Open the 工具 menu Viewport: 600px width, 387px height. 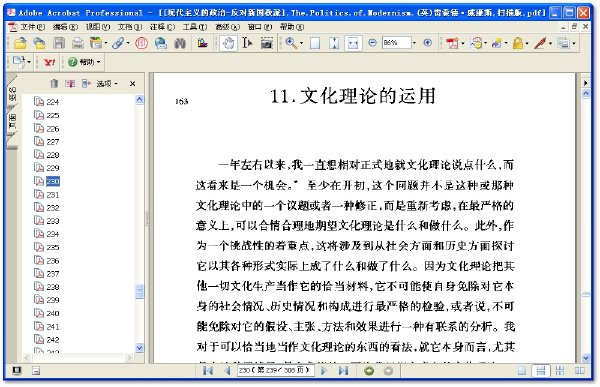click(x=195, y=27)
